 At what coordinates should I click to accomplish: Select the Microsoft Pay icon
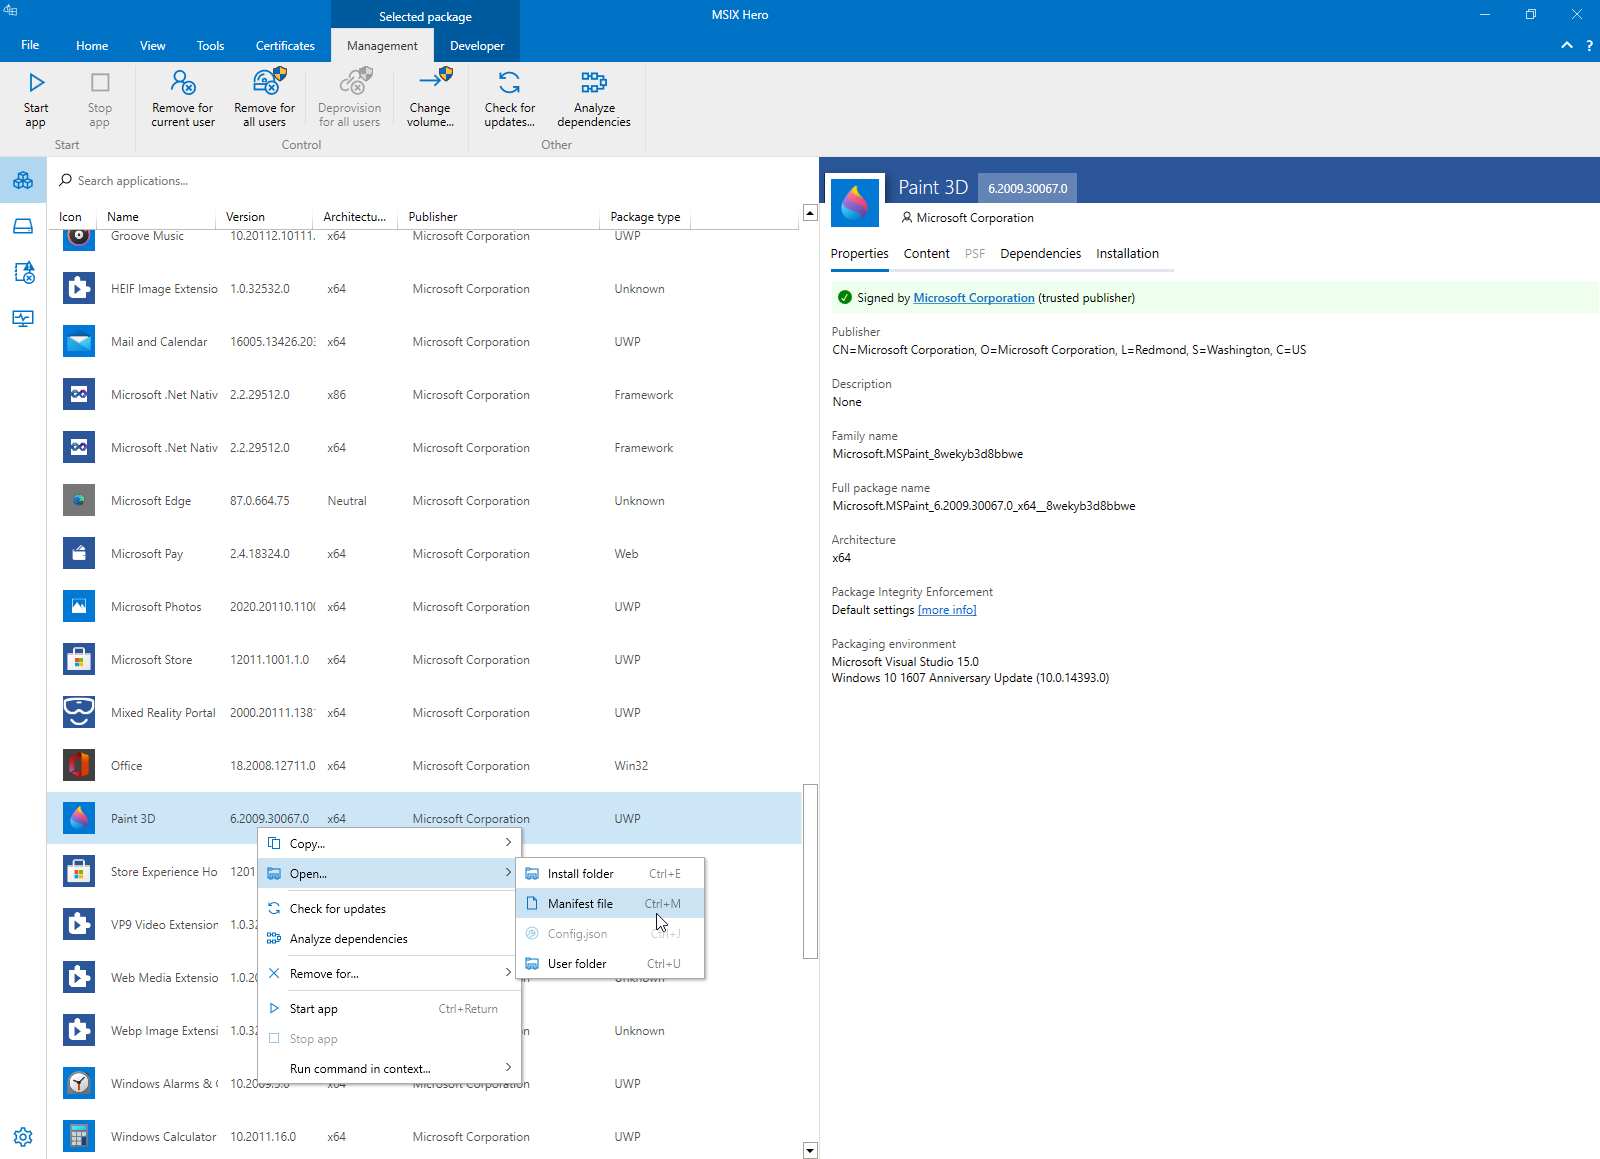tap(79, 554)
